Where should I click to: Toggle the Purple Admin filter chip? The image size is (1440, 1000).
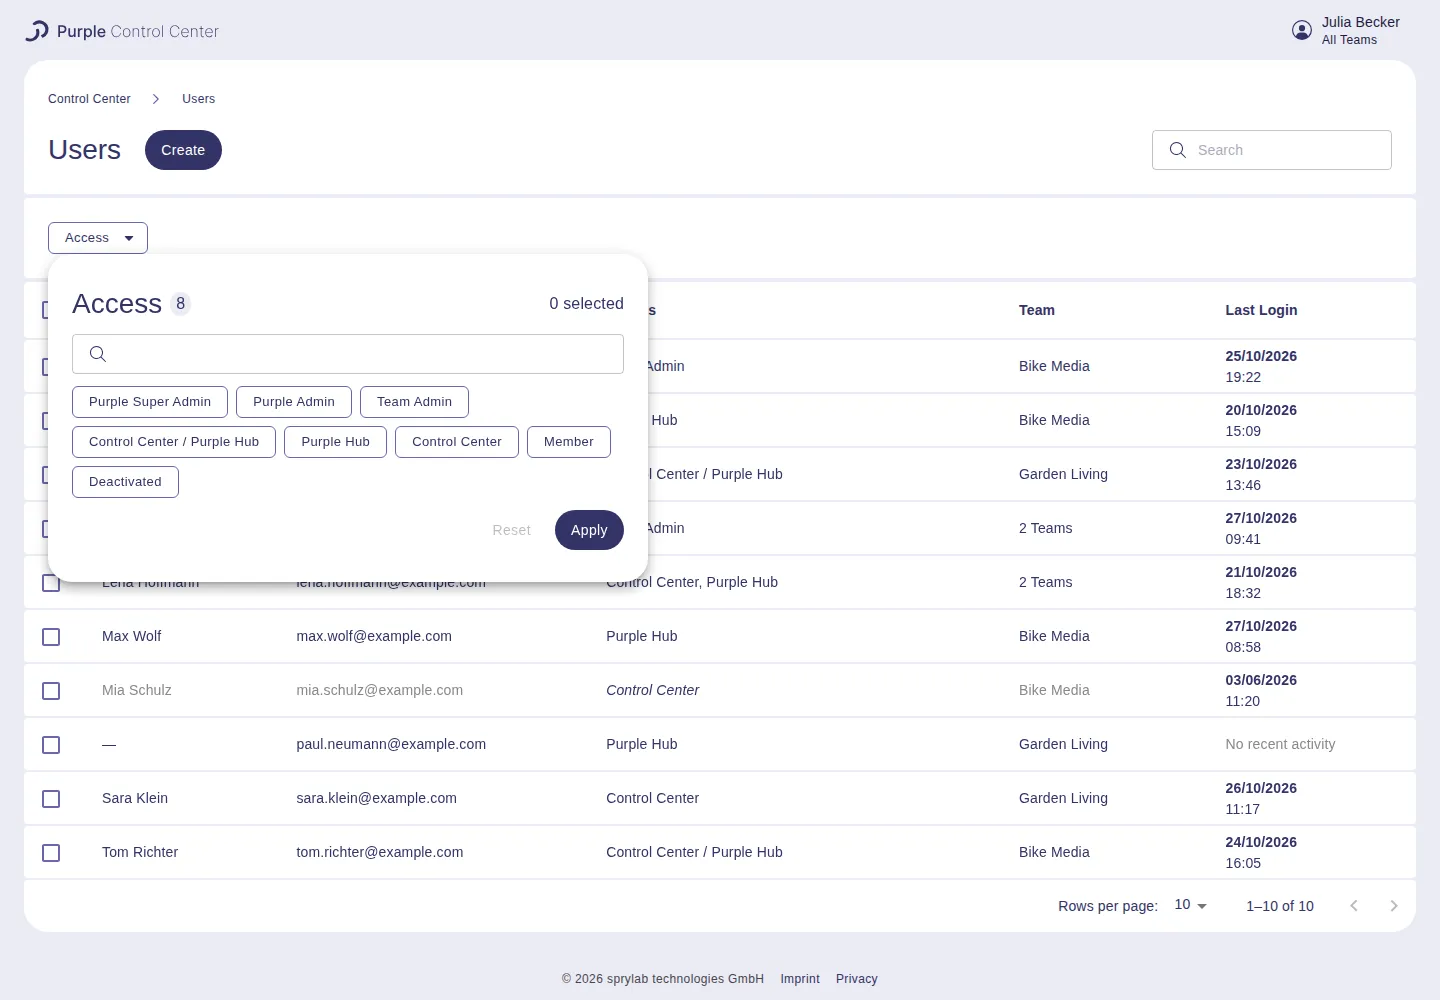point(294,402)
